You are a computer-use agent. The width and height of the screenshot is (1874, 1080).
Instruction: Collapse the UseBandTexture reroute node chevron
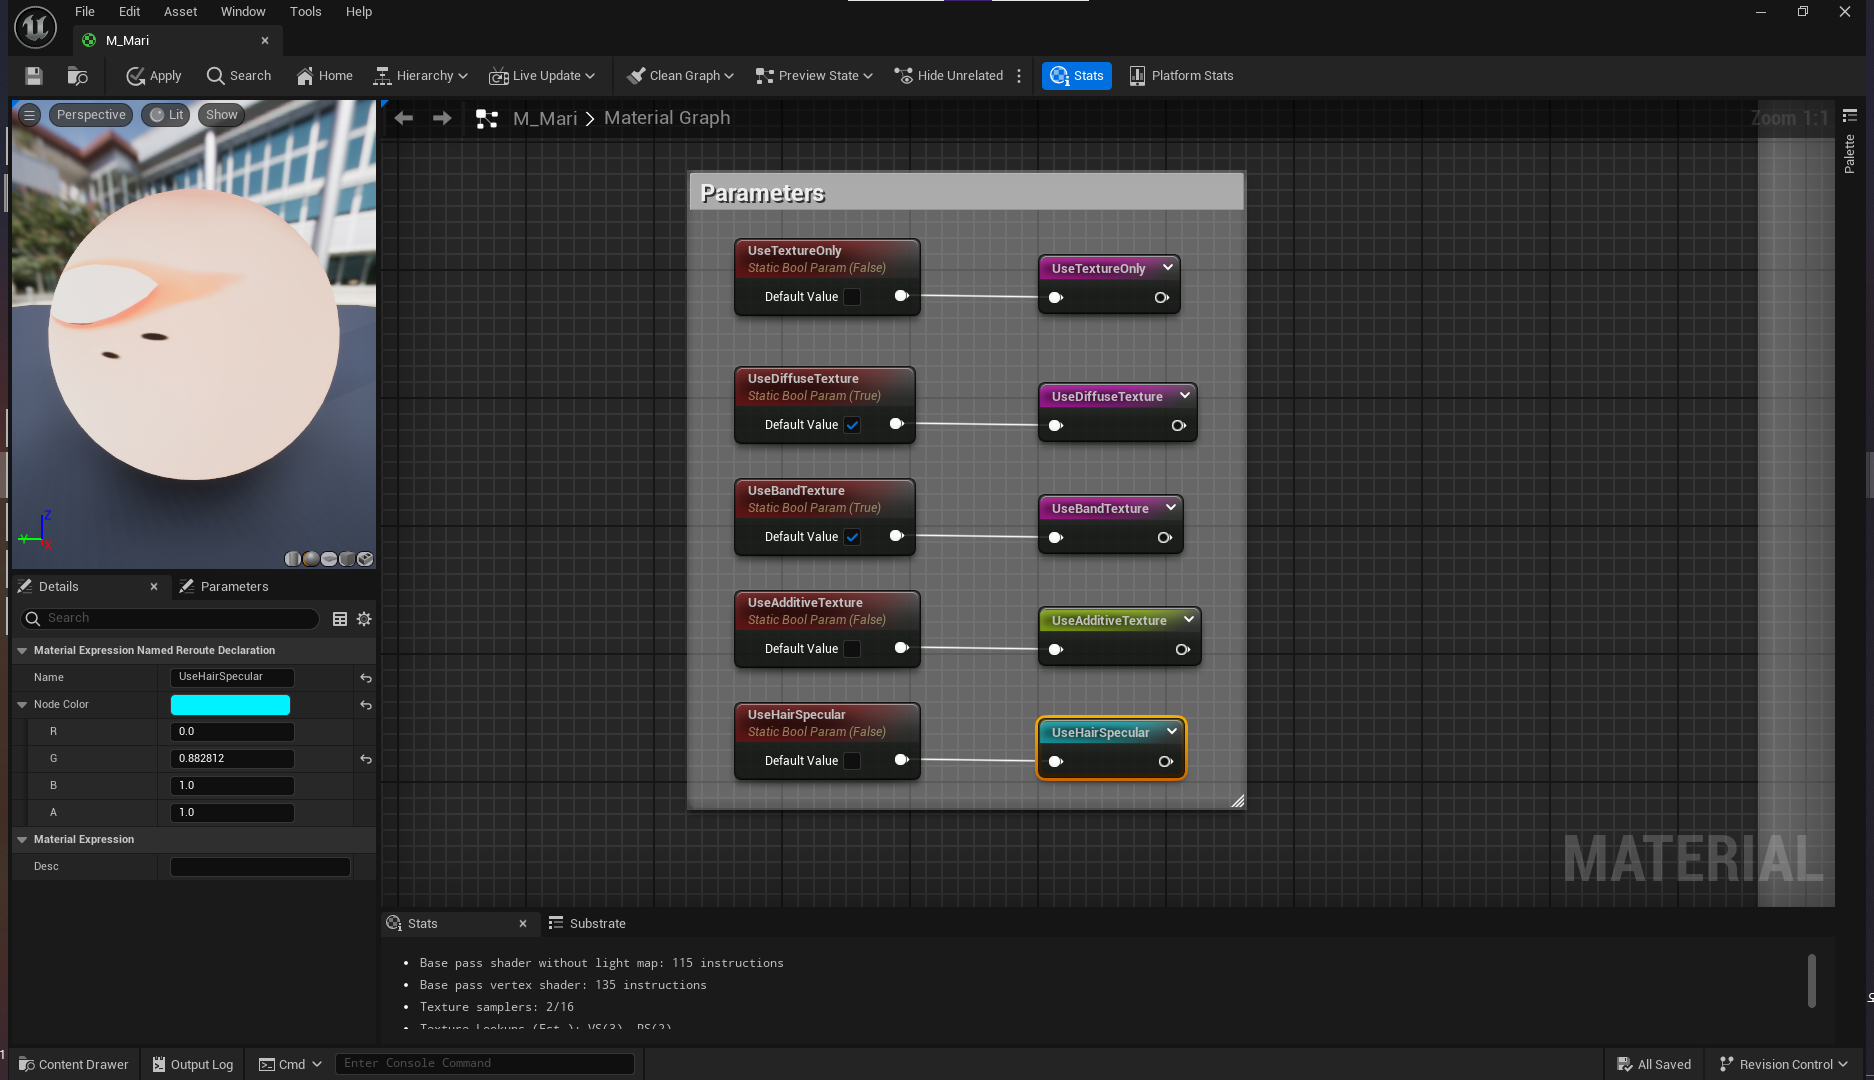coord(1170,508)
